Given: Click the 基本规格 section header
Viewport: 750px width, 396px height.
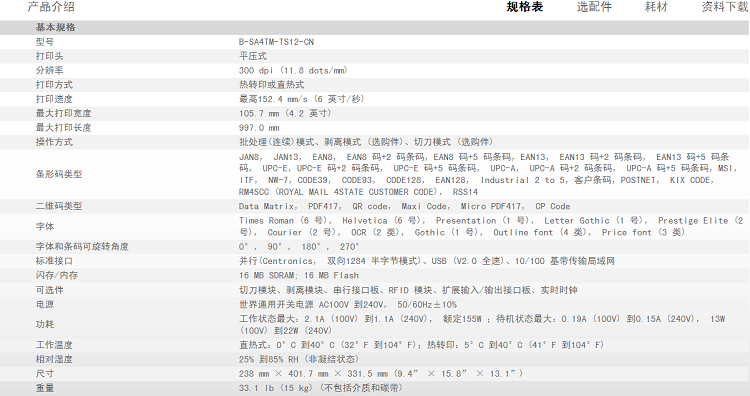Looking at the screenshot, I should [55, 27].
